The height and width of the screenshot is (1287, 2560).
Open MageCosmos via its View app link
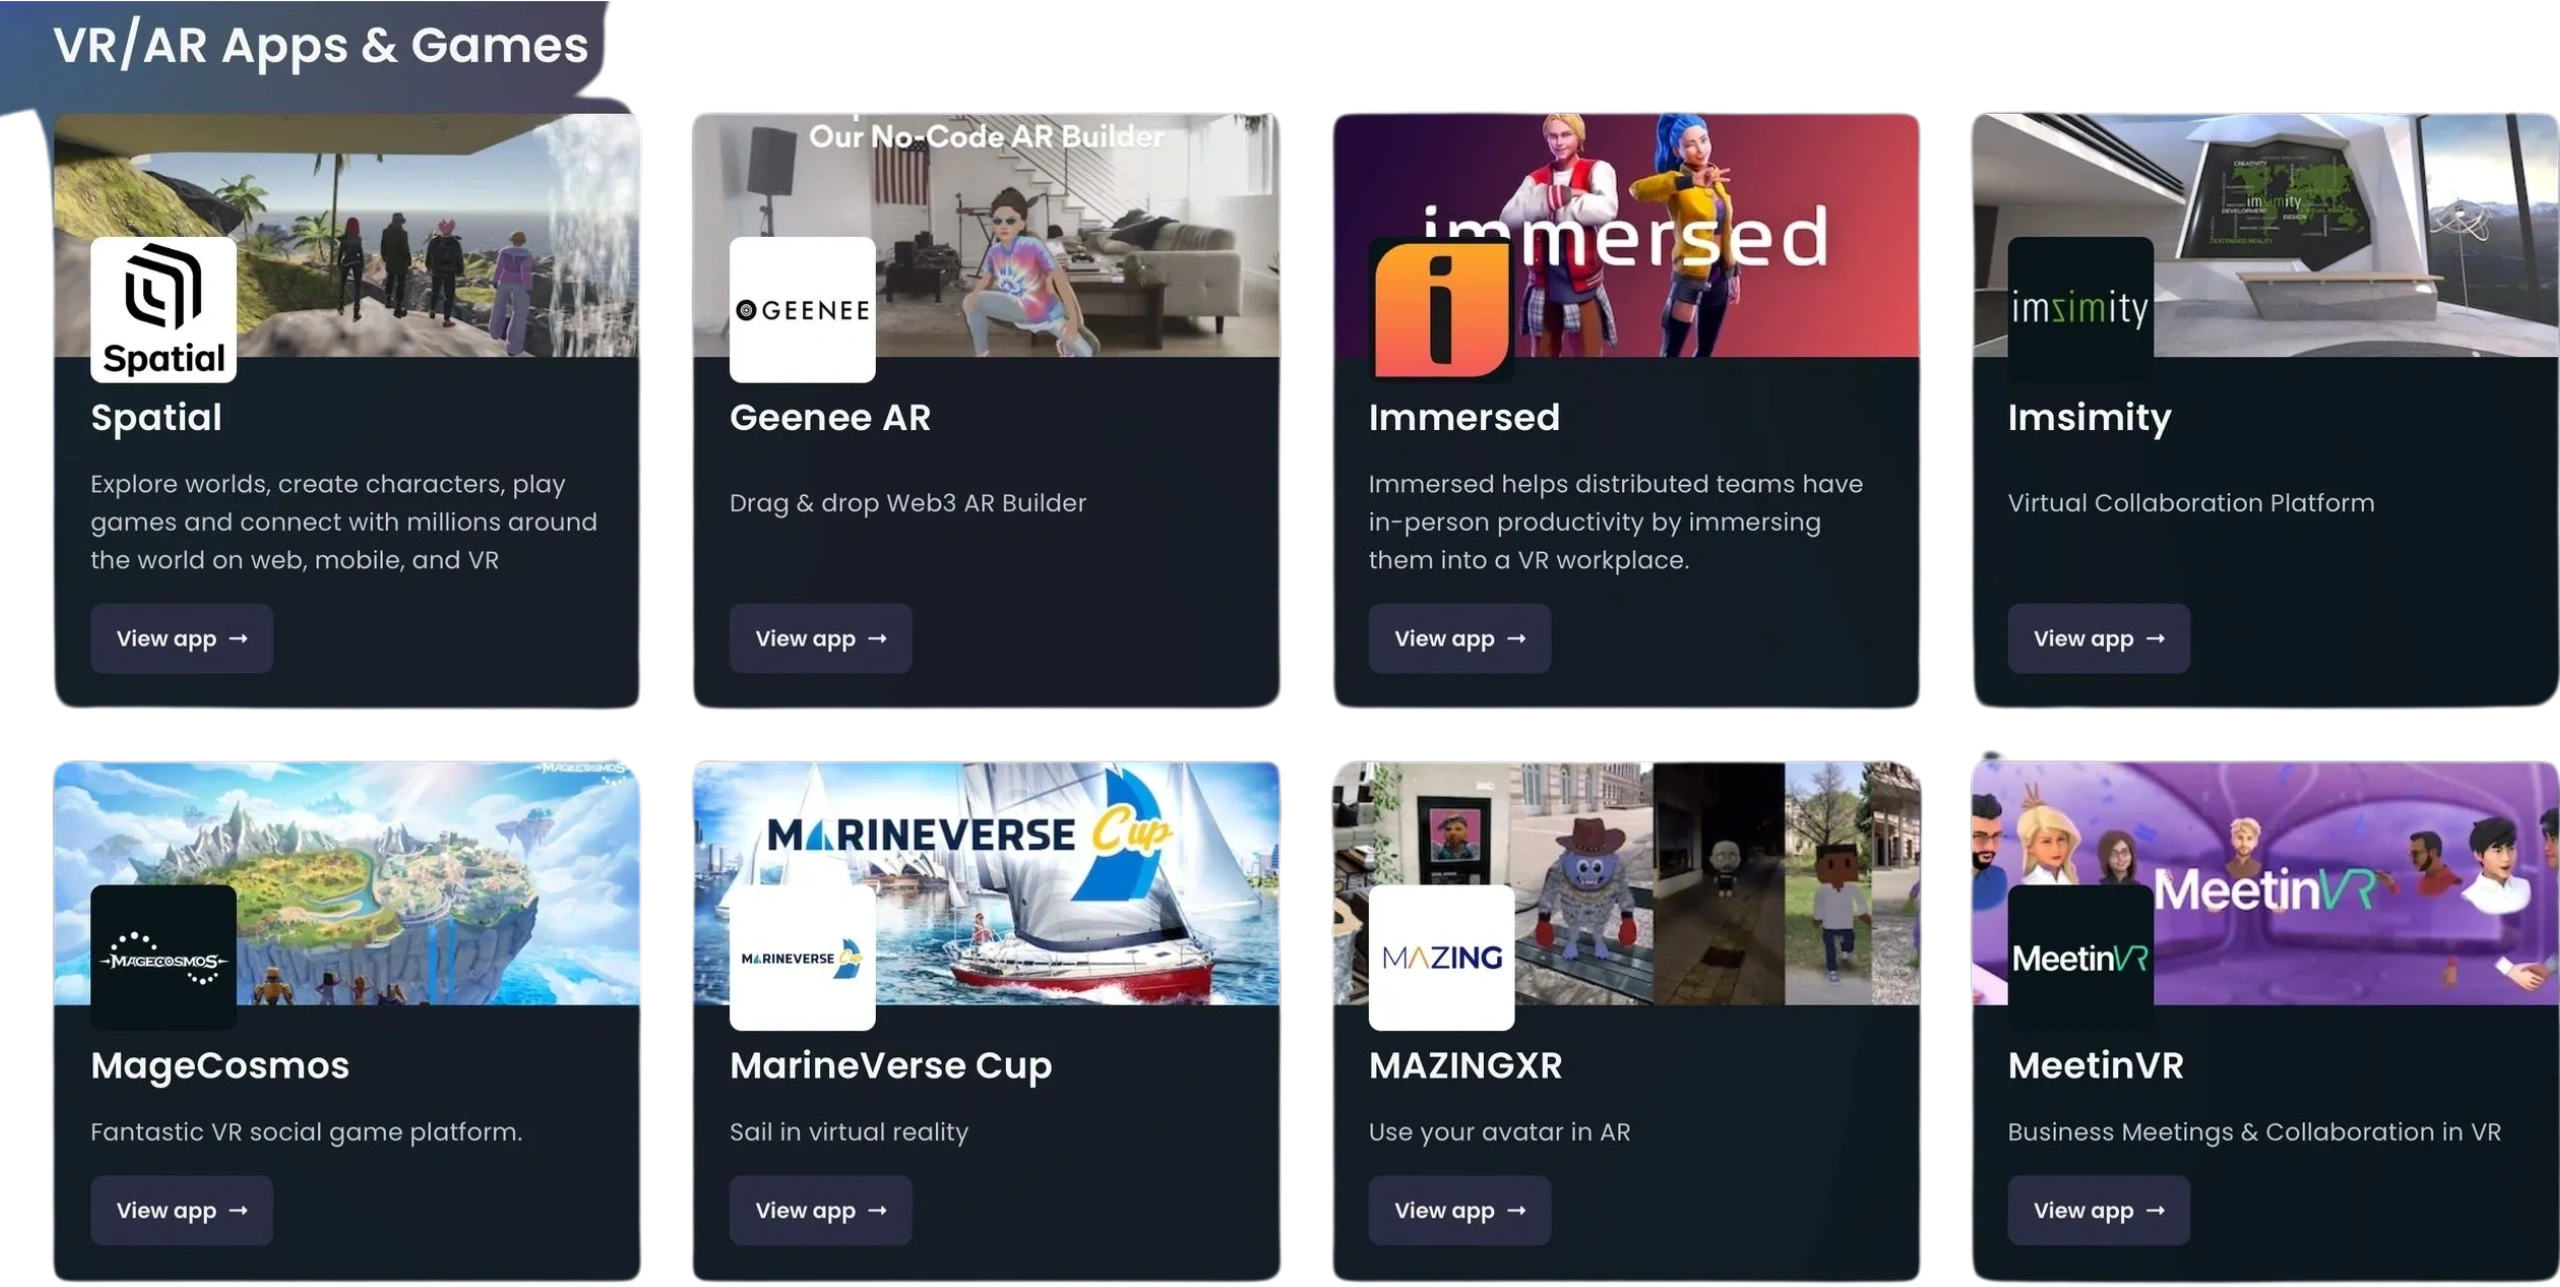pyautogui.click(x=181, y=1209)
